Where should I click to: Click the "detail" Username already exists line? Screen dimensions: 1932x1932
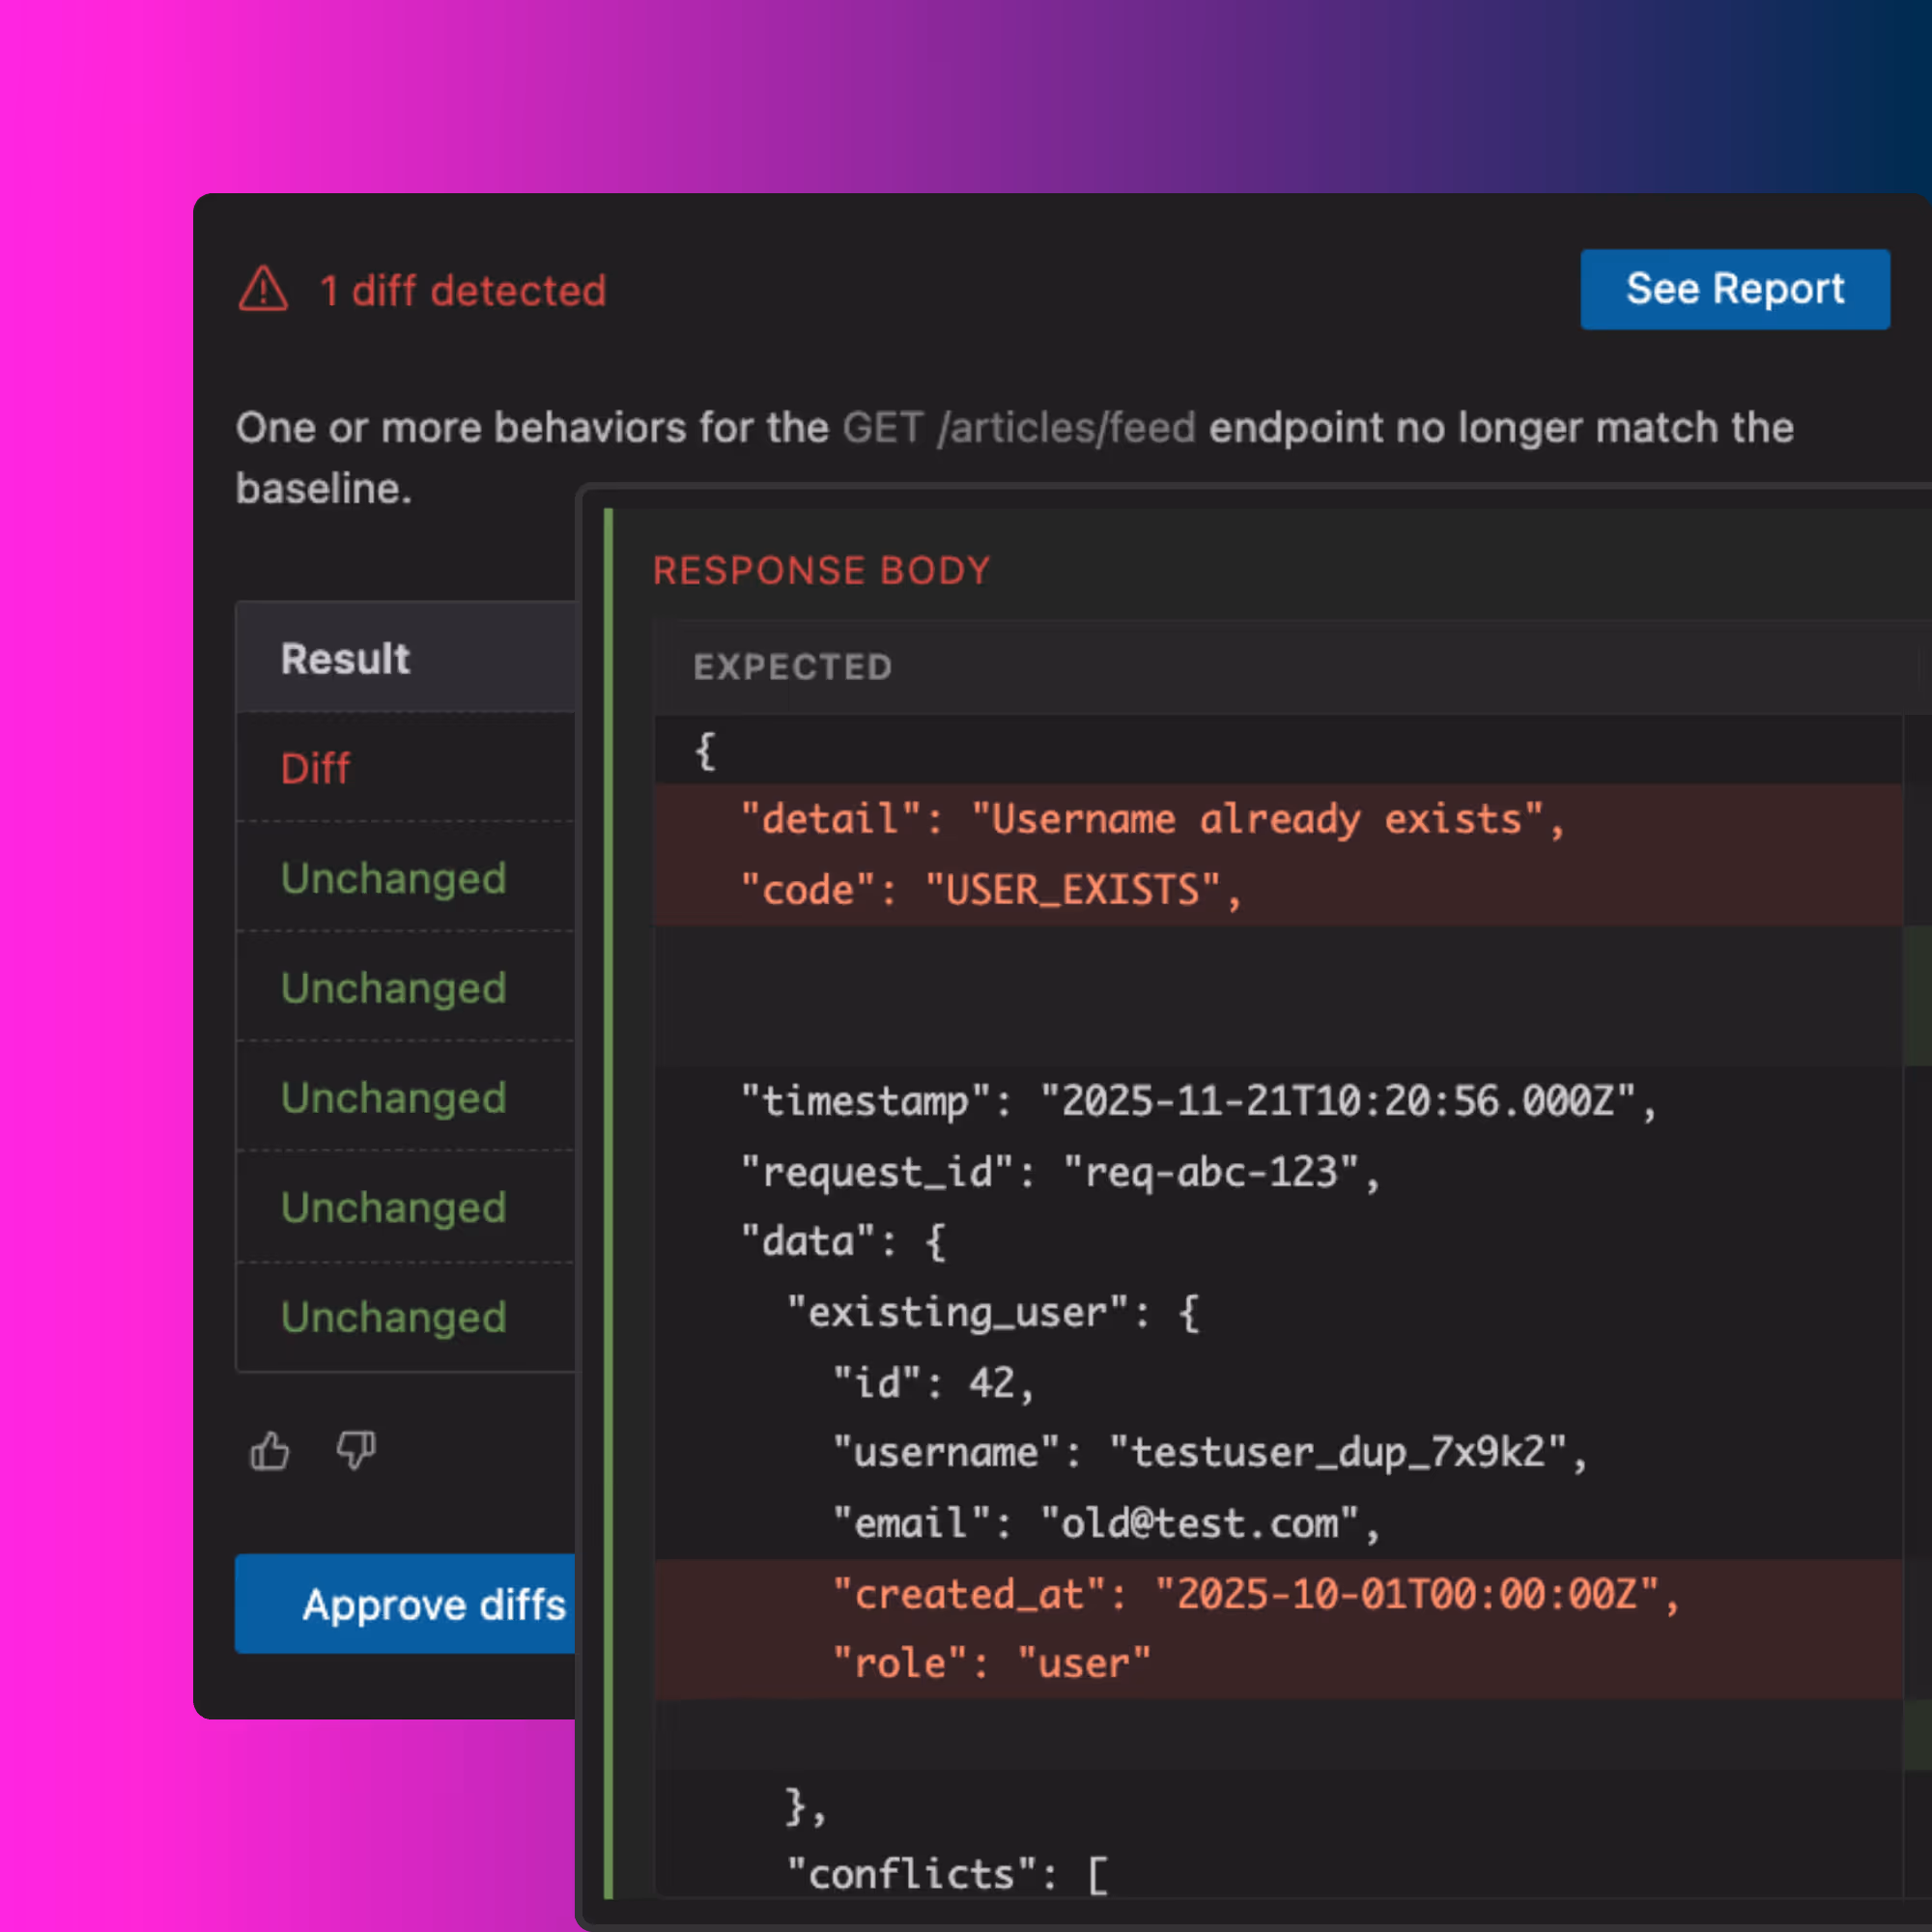click(1152, 820)
